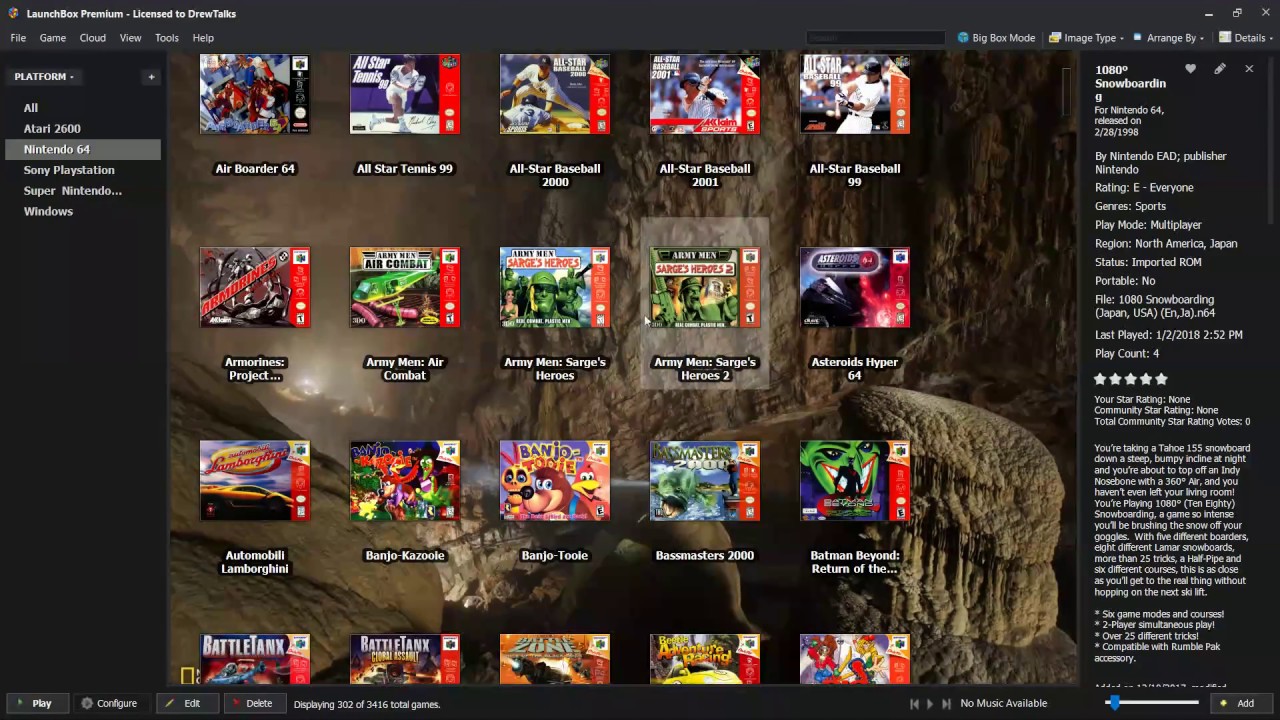Select the Nintendo 64 platform

(x=85, y=150)
